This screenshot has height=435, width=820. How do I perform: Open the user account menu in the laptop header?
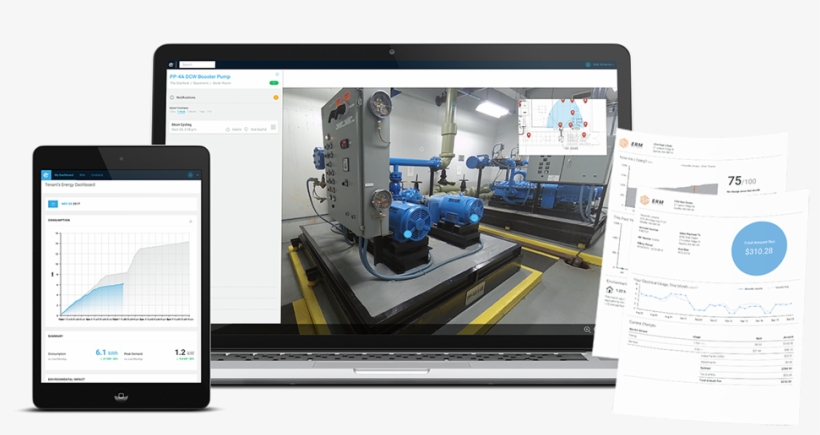click(x=602, y=65)
